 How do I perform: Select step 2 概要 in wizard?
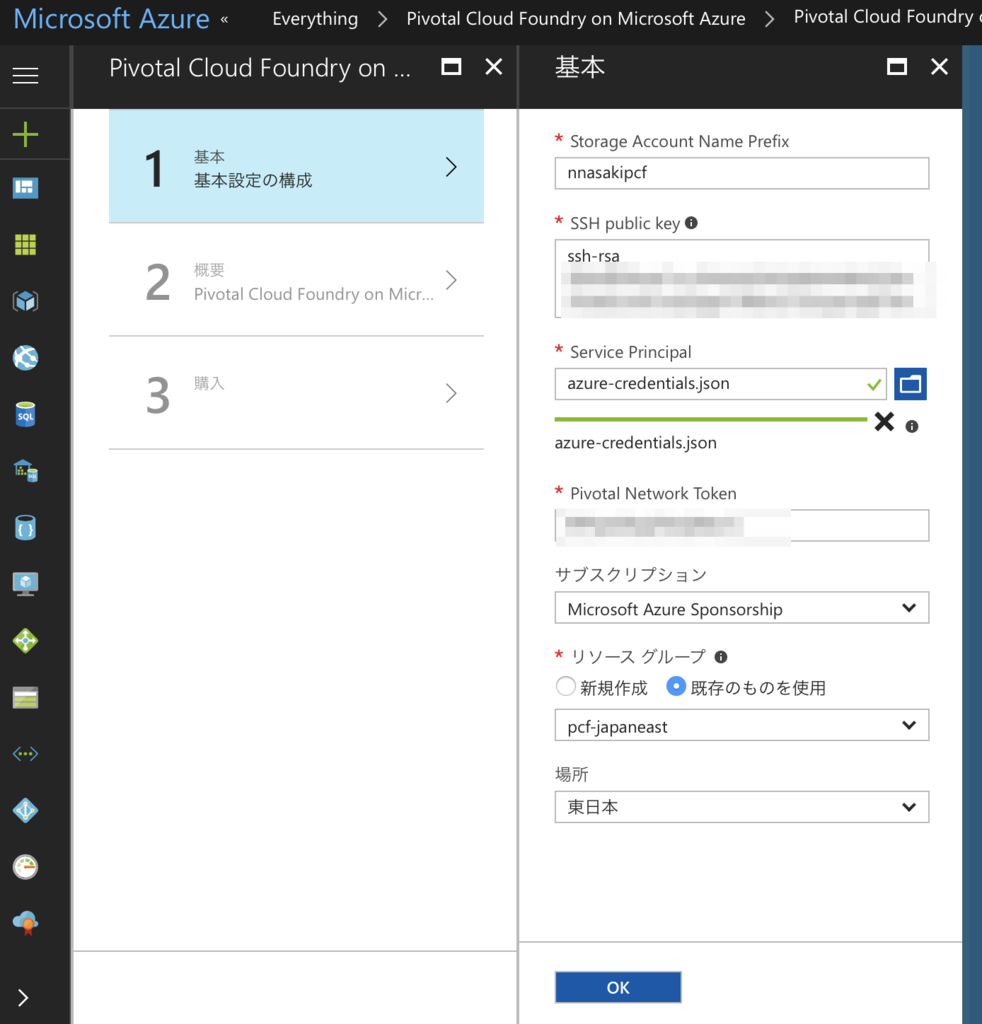pos(296,281)
